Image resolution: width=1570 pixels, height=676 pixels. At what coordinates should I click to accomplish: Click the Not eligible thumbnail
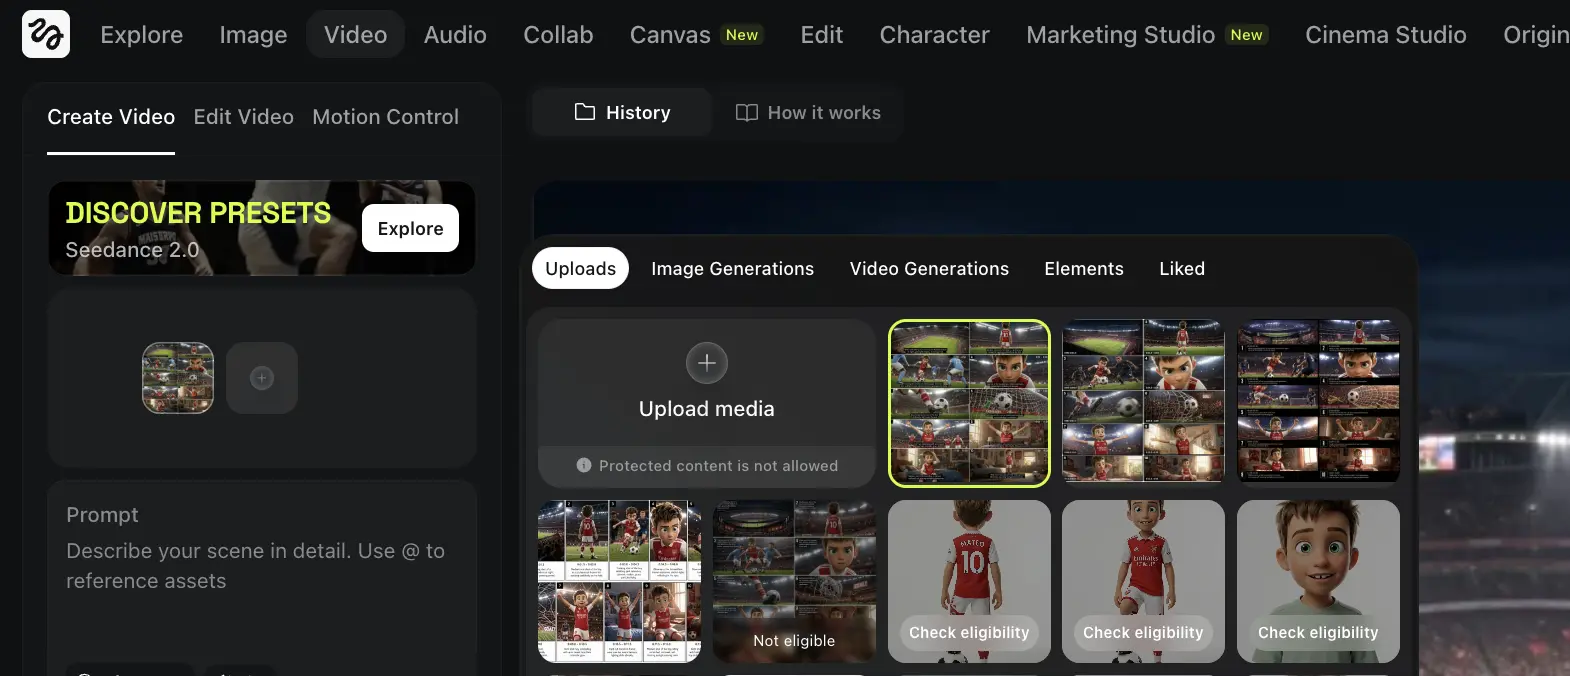pos(794,581)
